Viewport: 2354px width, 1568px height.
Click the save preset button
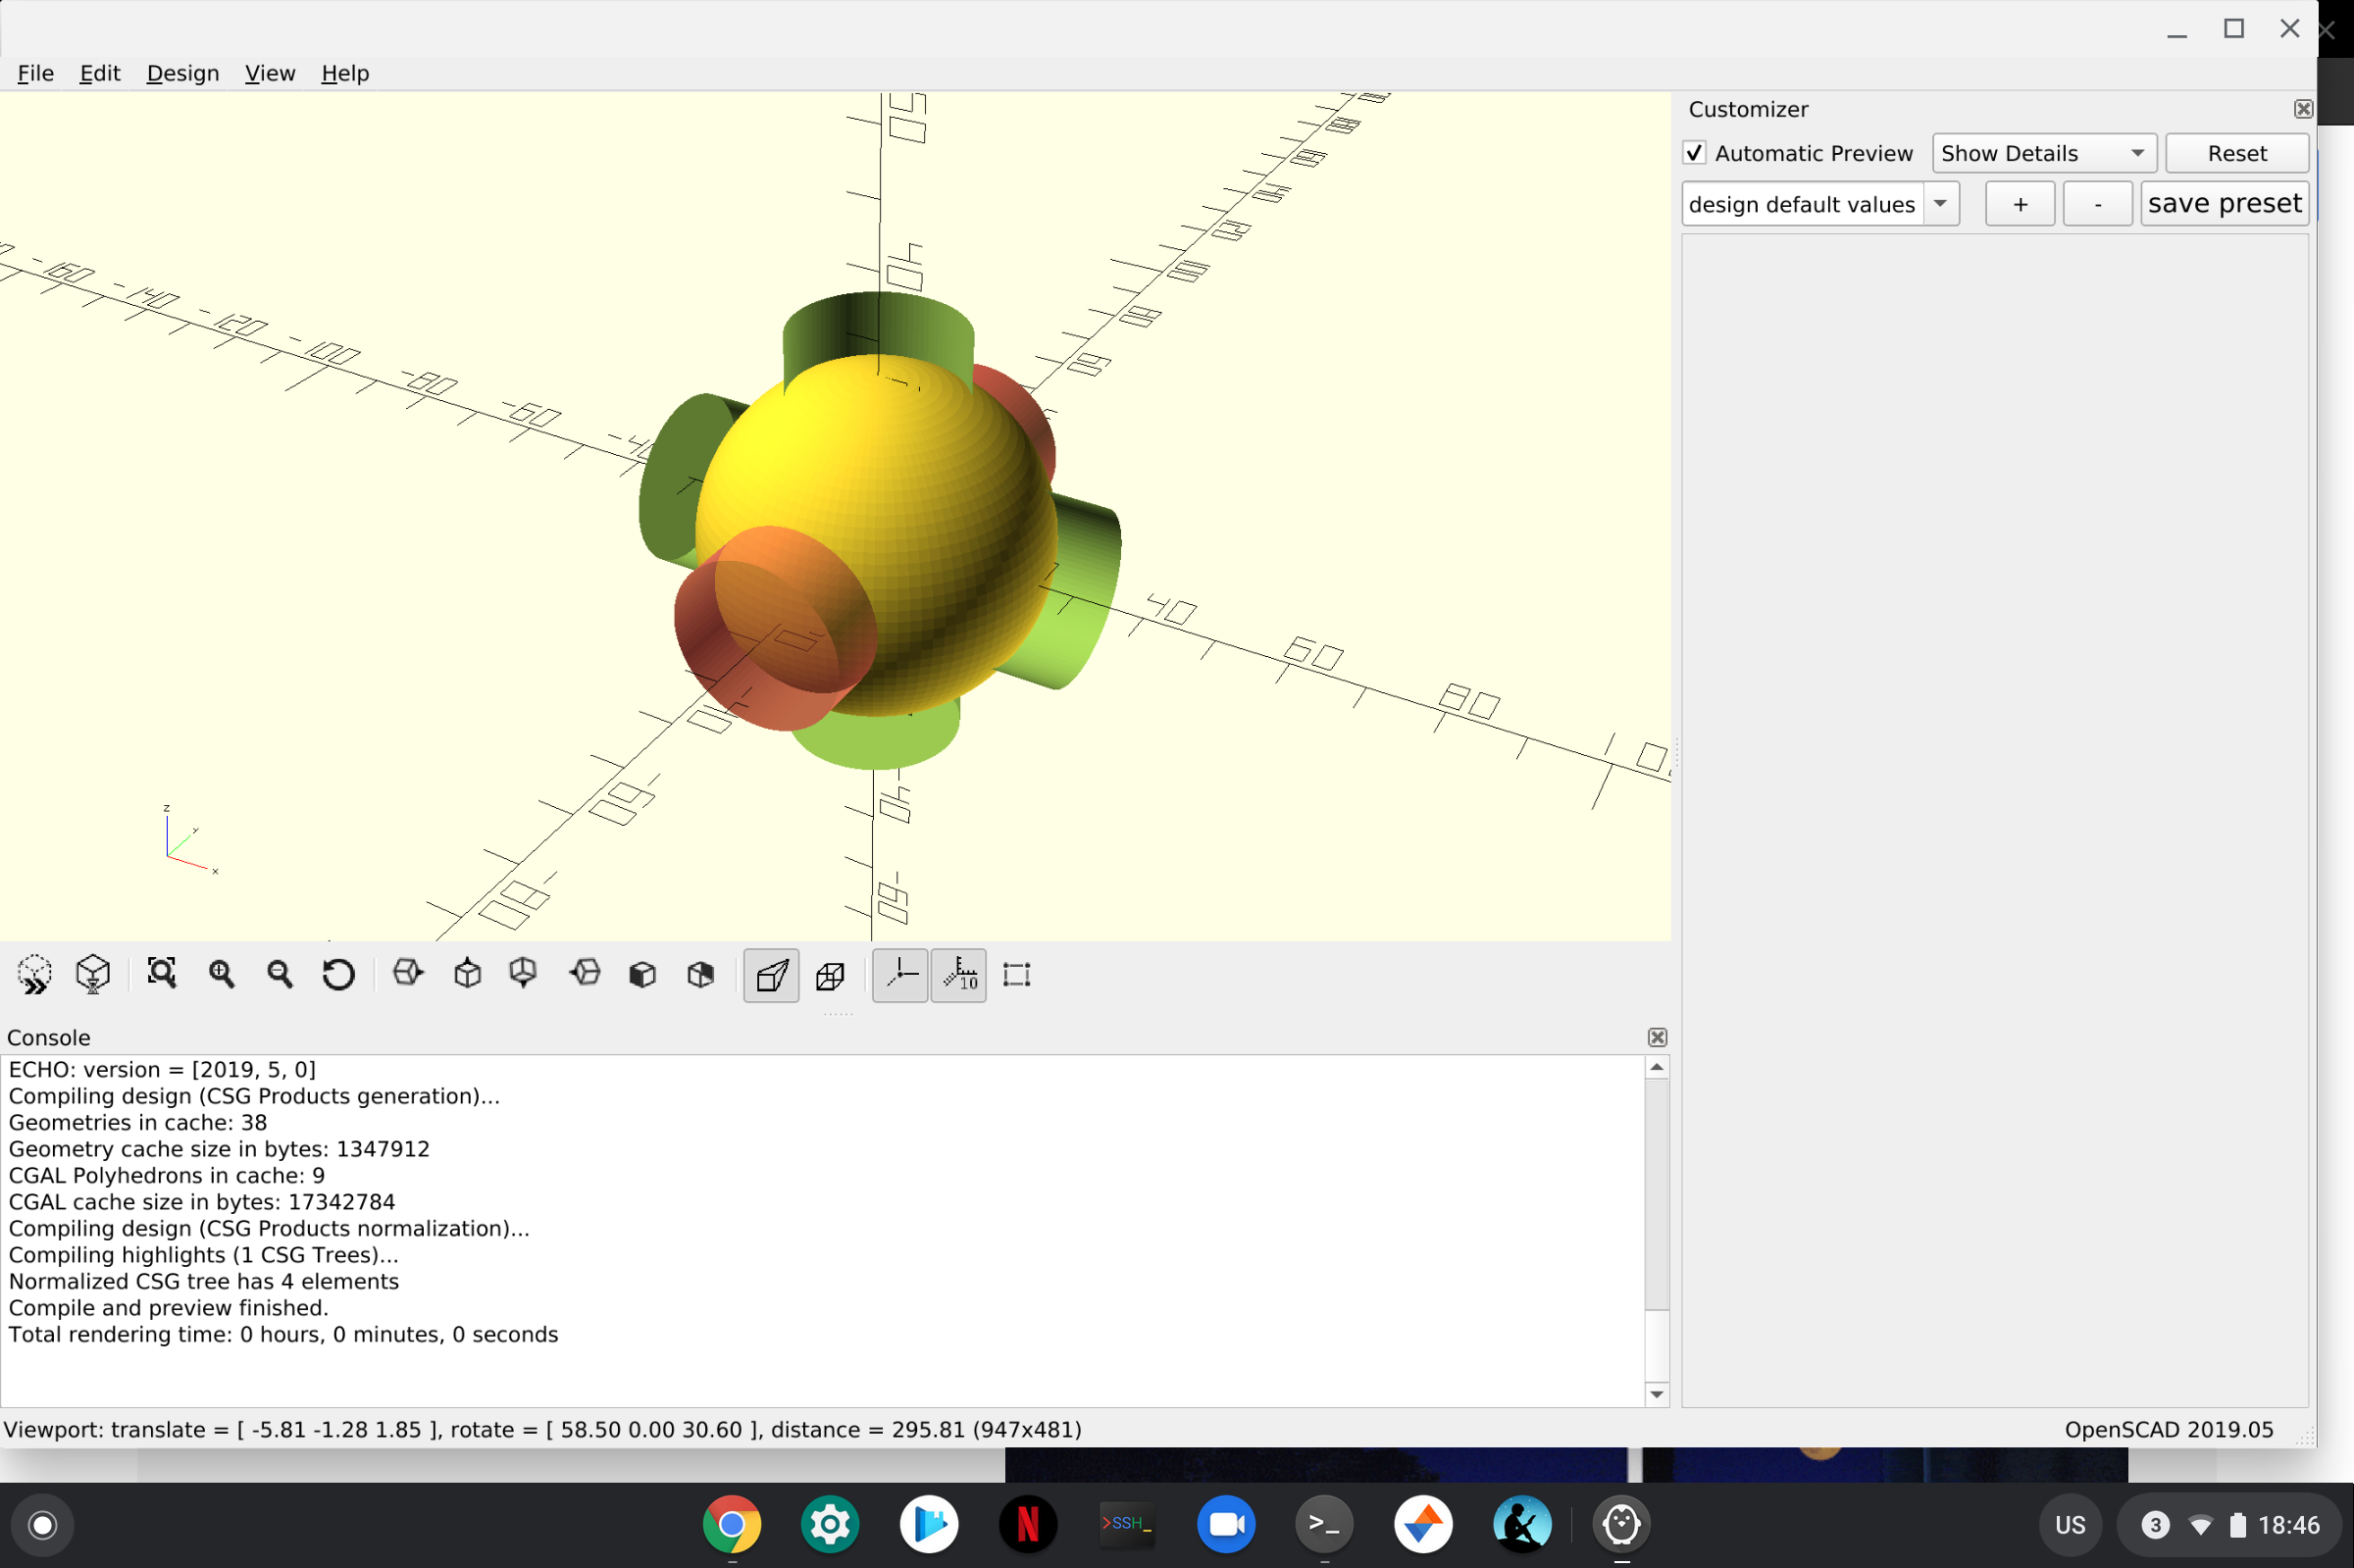tap(2223, 202)
